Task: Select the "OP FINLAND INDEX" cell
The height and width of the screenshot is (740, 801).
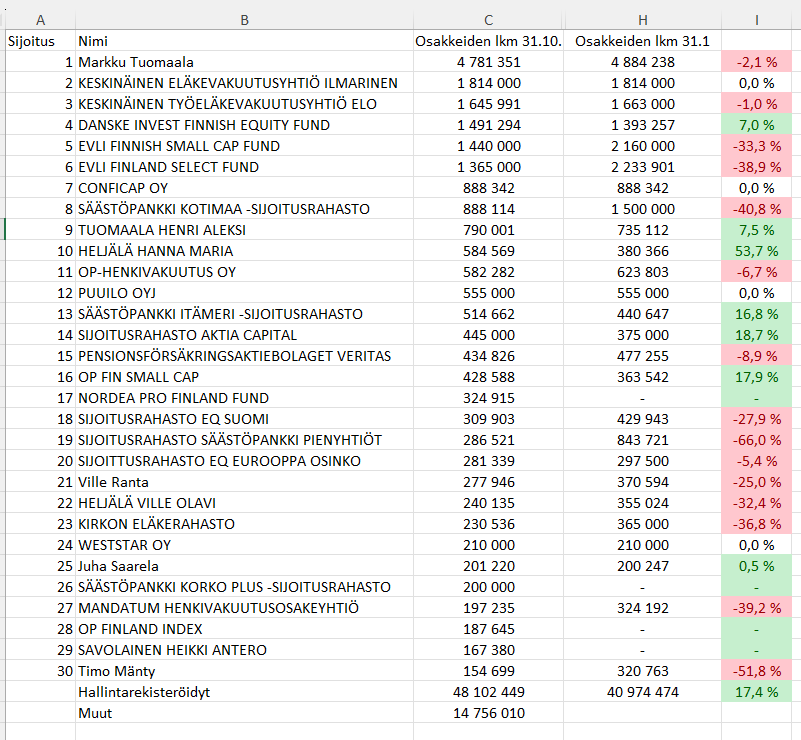Action: (244, 629)
